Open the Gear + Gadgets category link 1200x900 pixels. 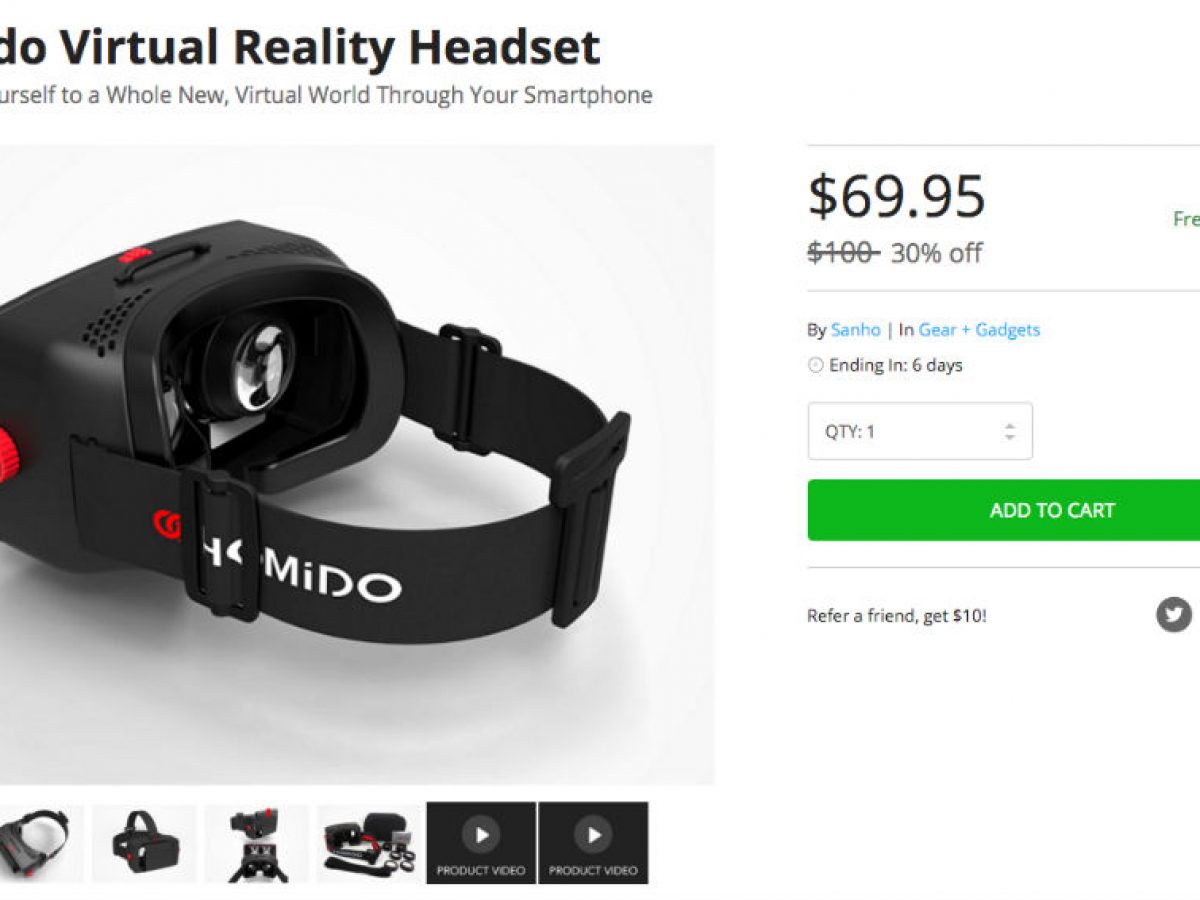(x=979, y=330)
